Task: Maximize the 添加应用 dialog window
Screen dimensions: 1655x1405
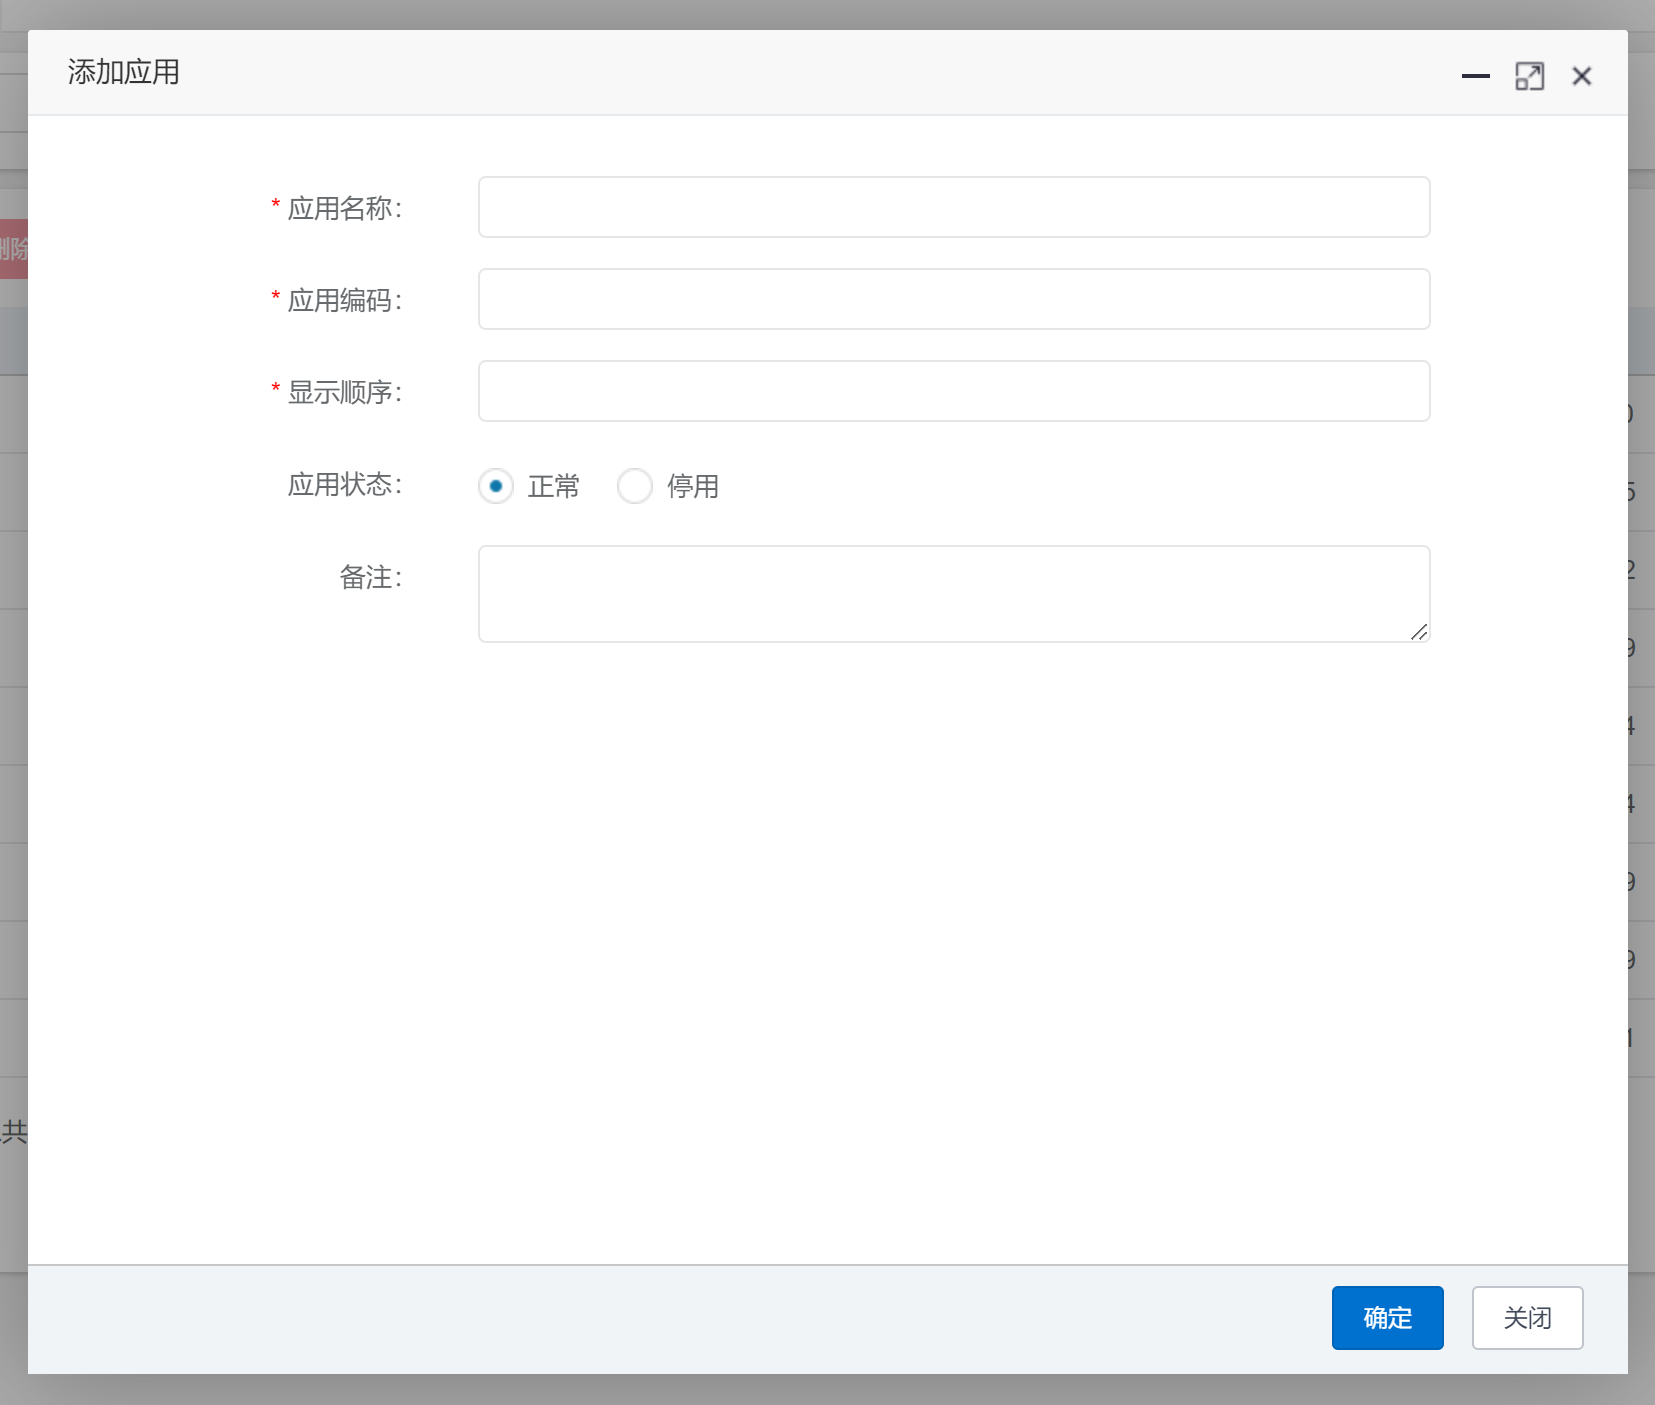Action: pyautogui.click(x=1529, y=76)
